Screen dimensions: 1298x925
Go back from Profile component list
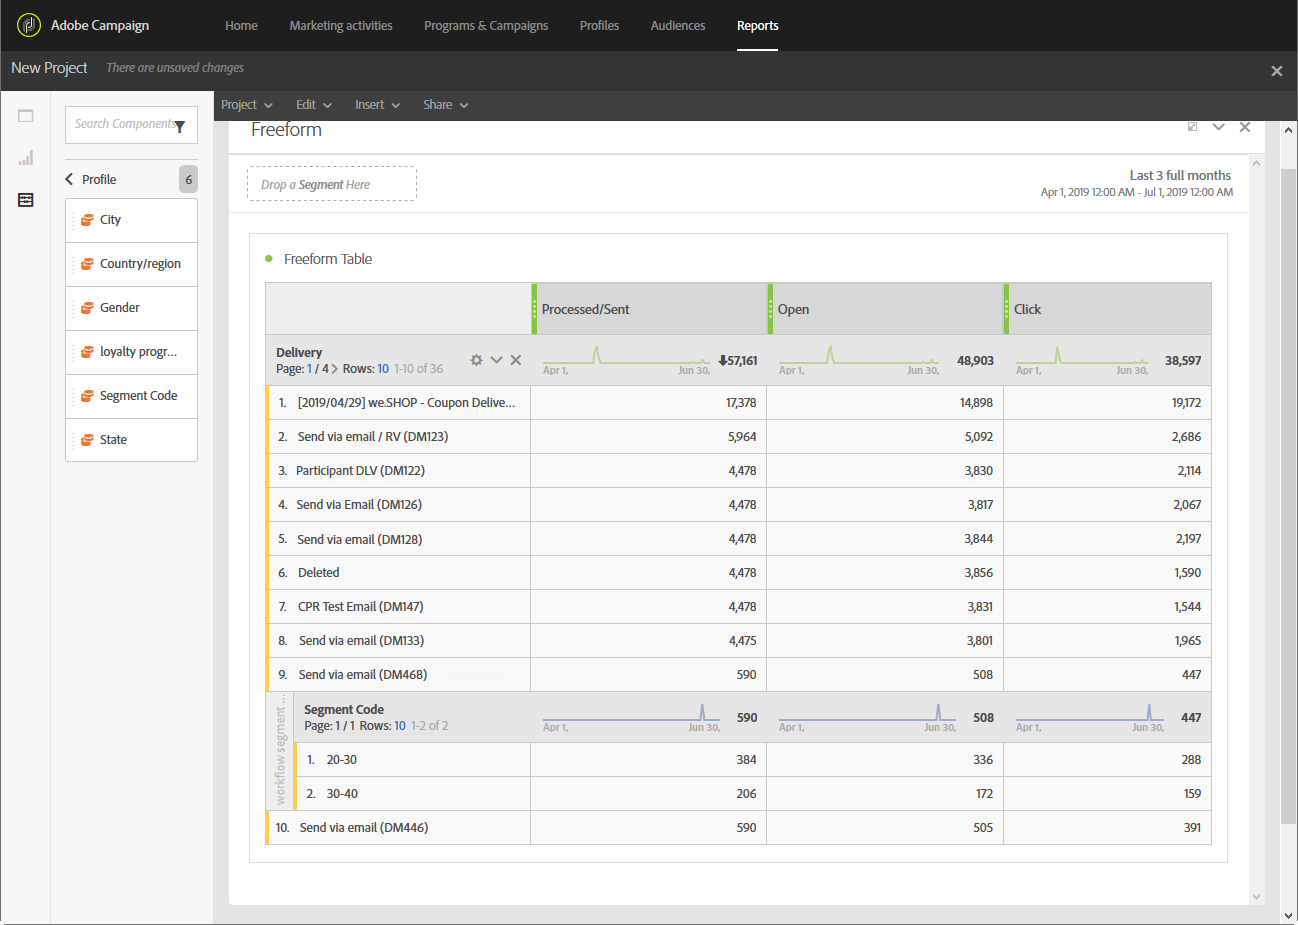[x=69, y=179]
